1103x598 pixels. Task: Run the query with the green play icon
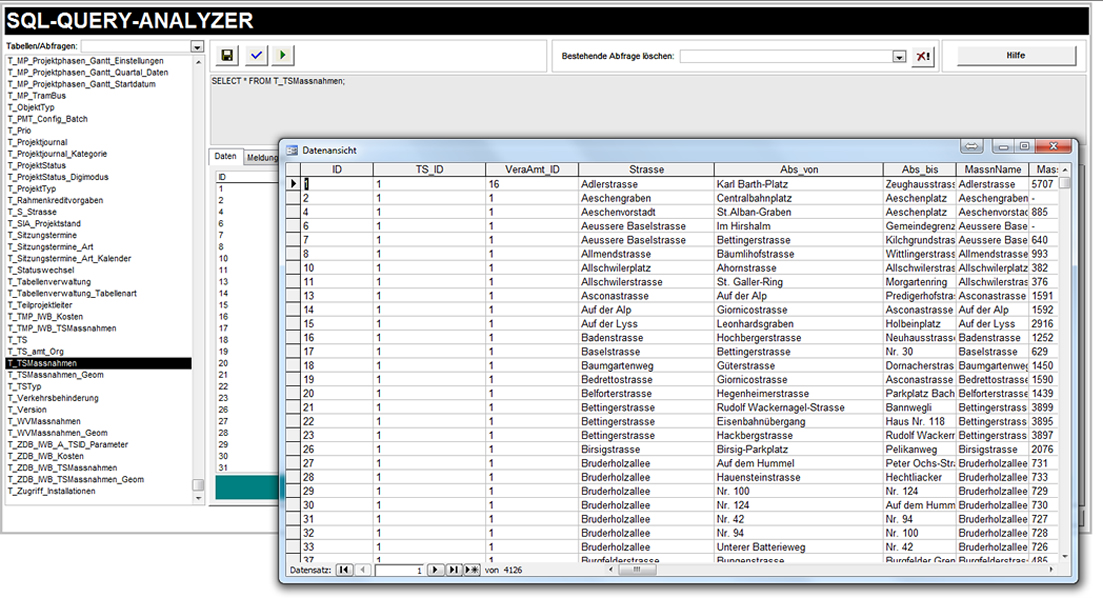(x=283, y=56)
